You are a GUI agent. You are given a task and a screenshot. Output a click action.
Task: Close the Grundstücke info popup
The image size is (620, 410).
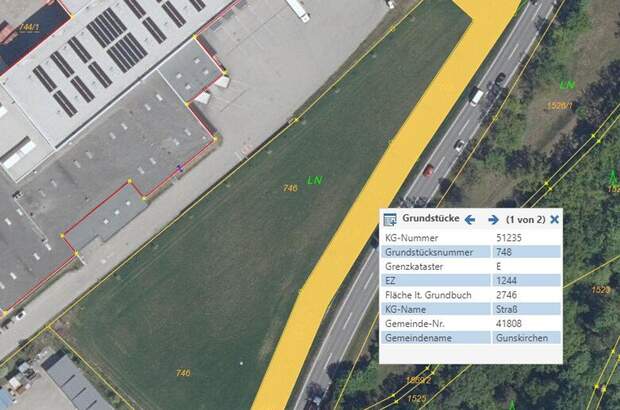tap(554, 219)
